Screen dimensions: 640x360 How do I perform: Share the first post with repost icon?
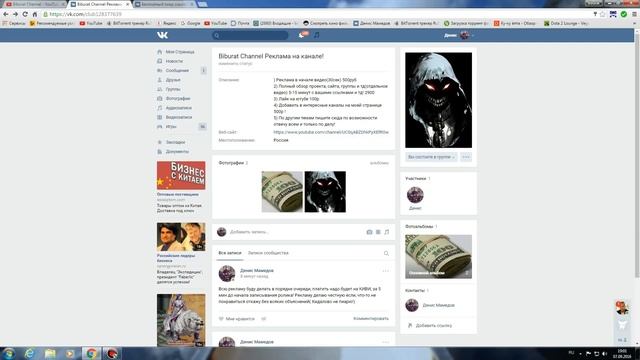[264, 319]
